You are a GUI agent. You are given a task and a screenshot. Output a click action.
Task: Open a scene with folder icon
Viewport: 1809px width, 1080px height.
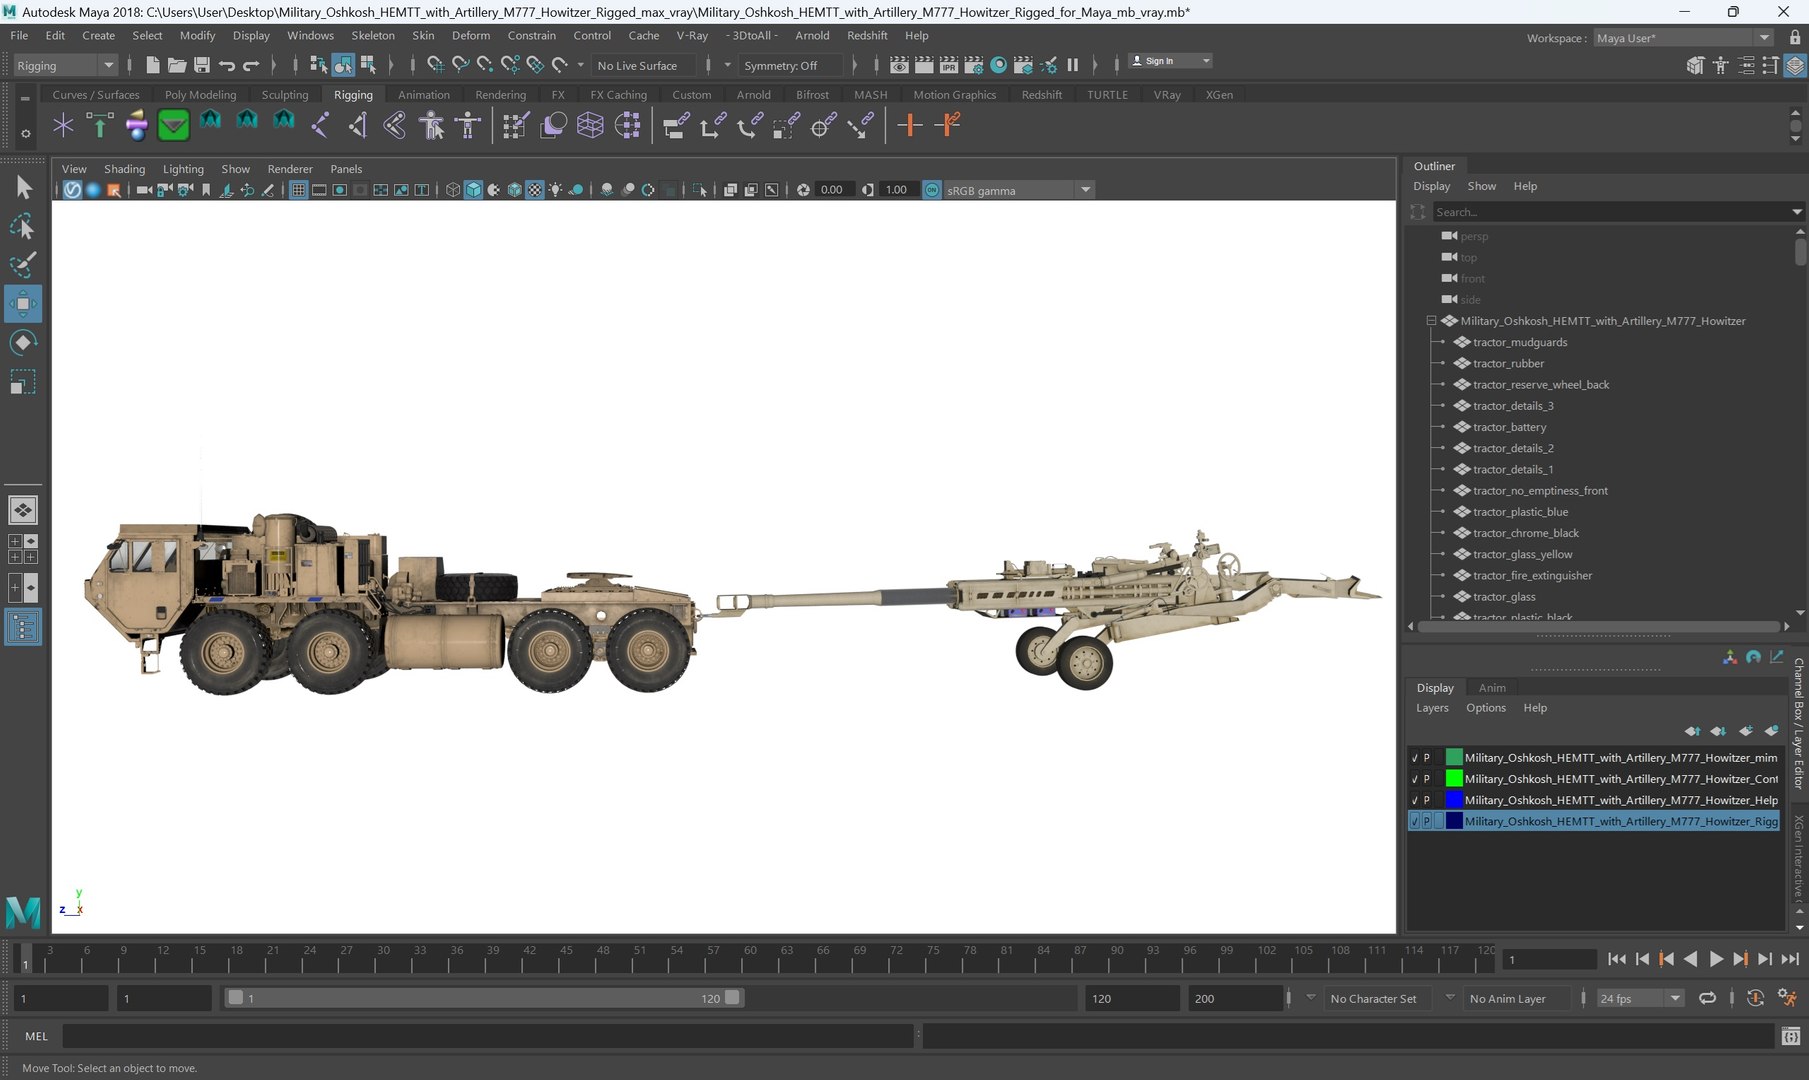(177, 65)
